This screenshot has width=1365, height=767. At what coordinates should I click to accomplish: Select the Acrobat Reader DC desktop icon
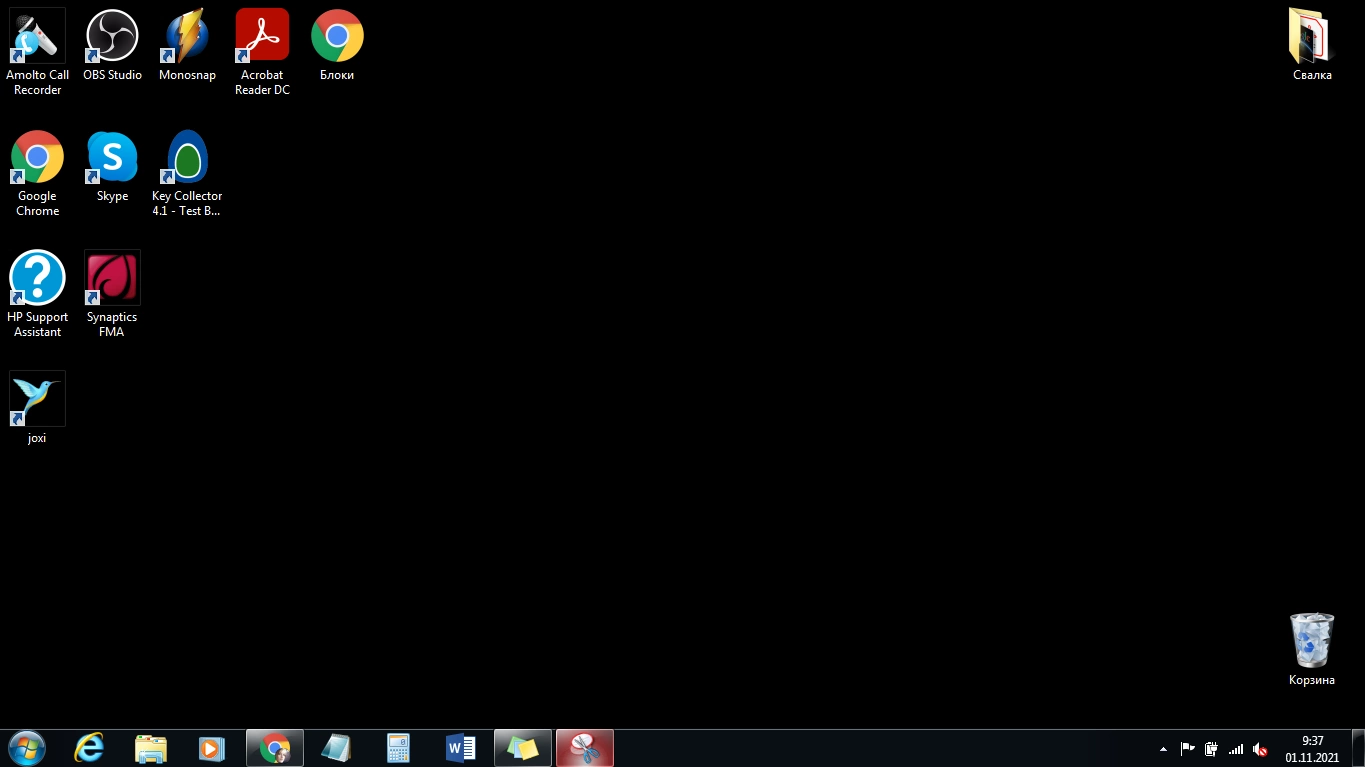[262, 52]
